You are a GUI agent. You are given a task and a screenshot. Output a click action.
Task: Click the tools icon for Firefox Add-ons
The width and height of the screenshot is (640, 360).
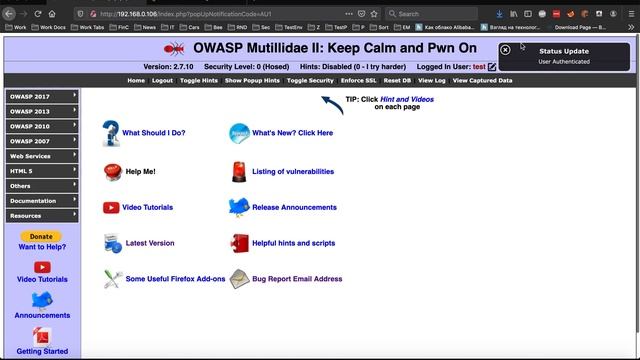113,279
